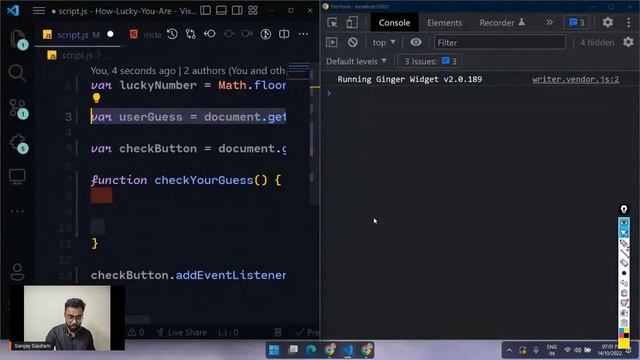This screenshot has width=640, height=360.
Task: Open the Search view in VS Code
Action: point(17,73)
